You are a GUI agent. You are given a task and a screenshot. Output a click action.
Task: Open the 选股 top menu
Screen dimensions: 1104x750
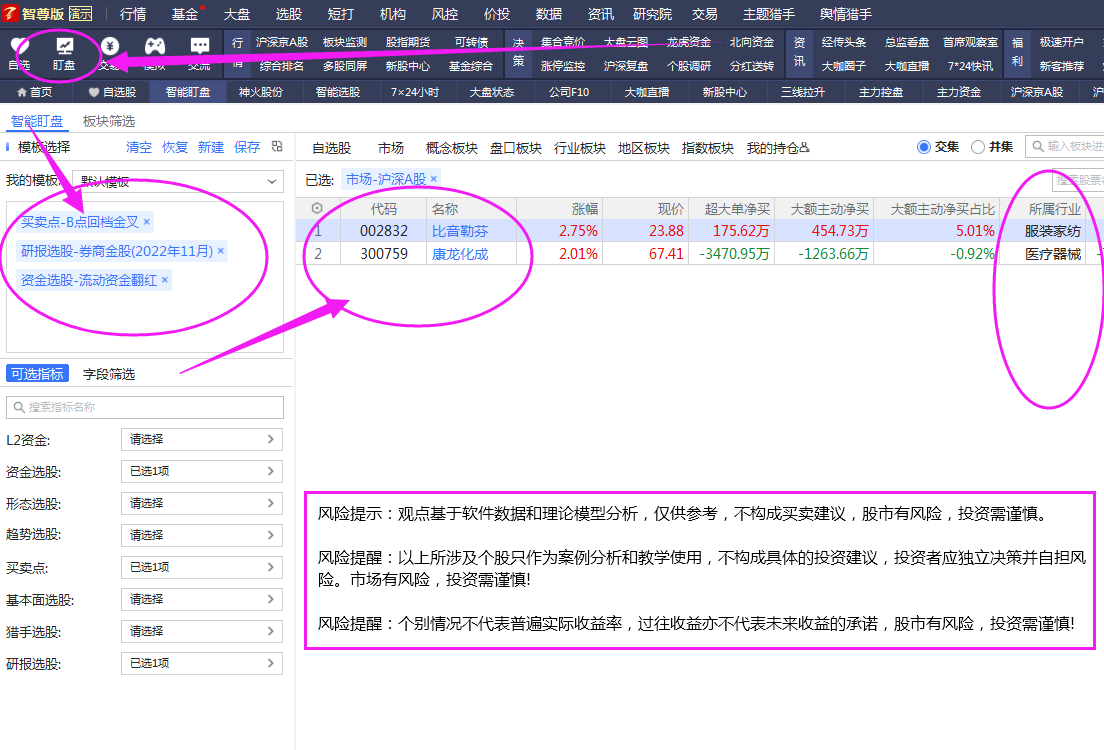pos(289,14)
